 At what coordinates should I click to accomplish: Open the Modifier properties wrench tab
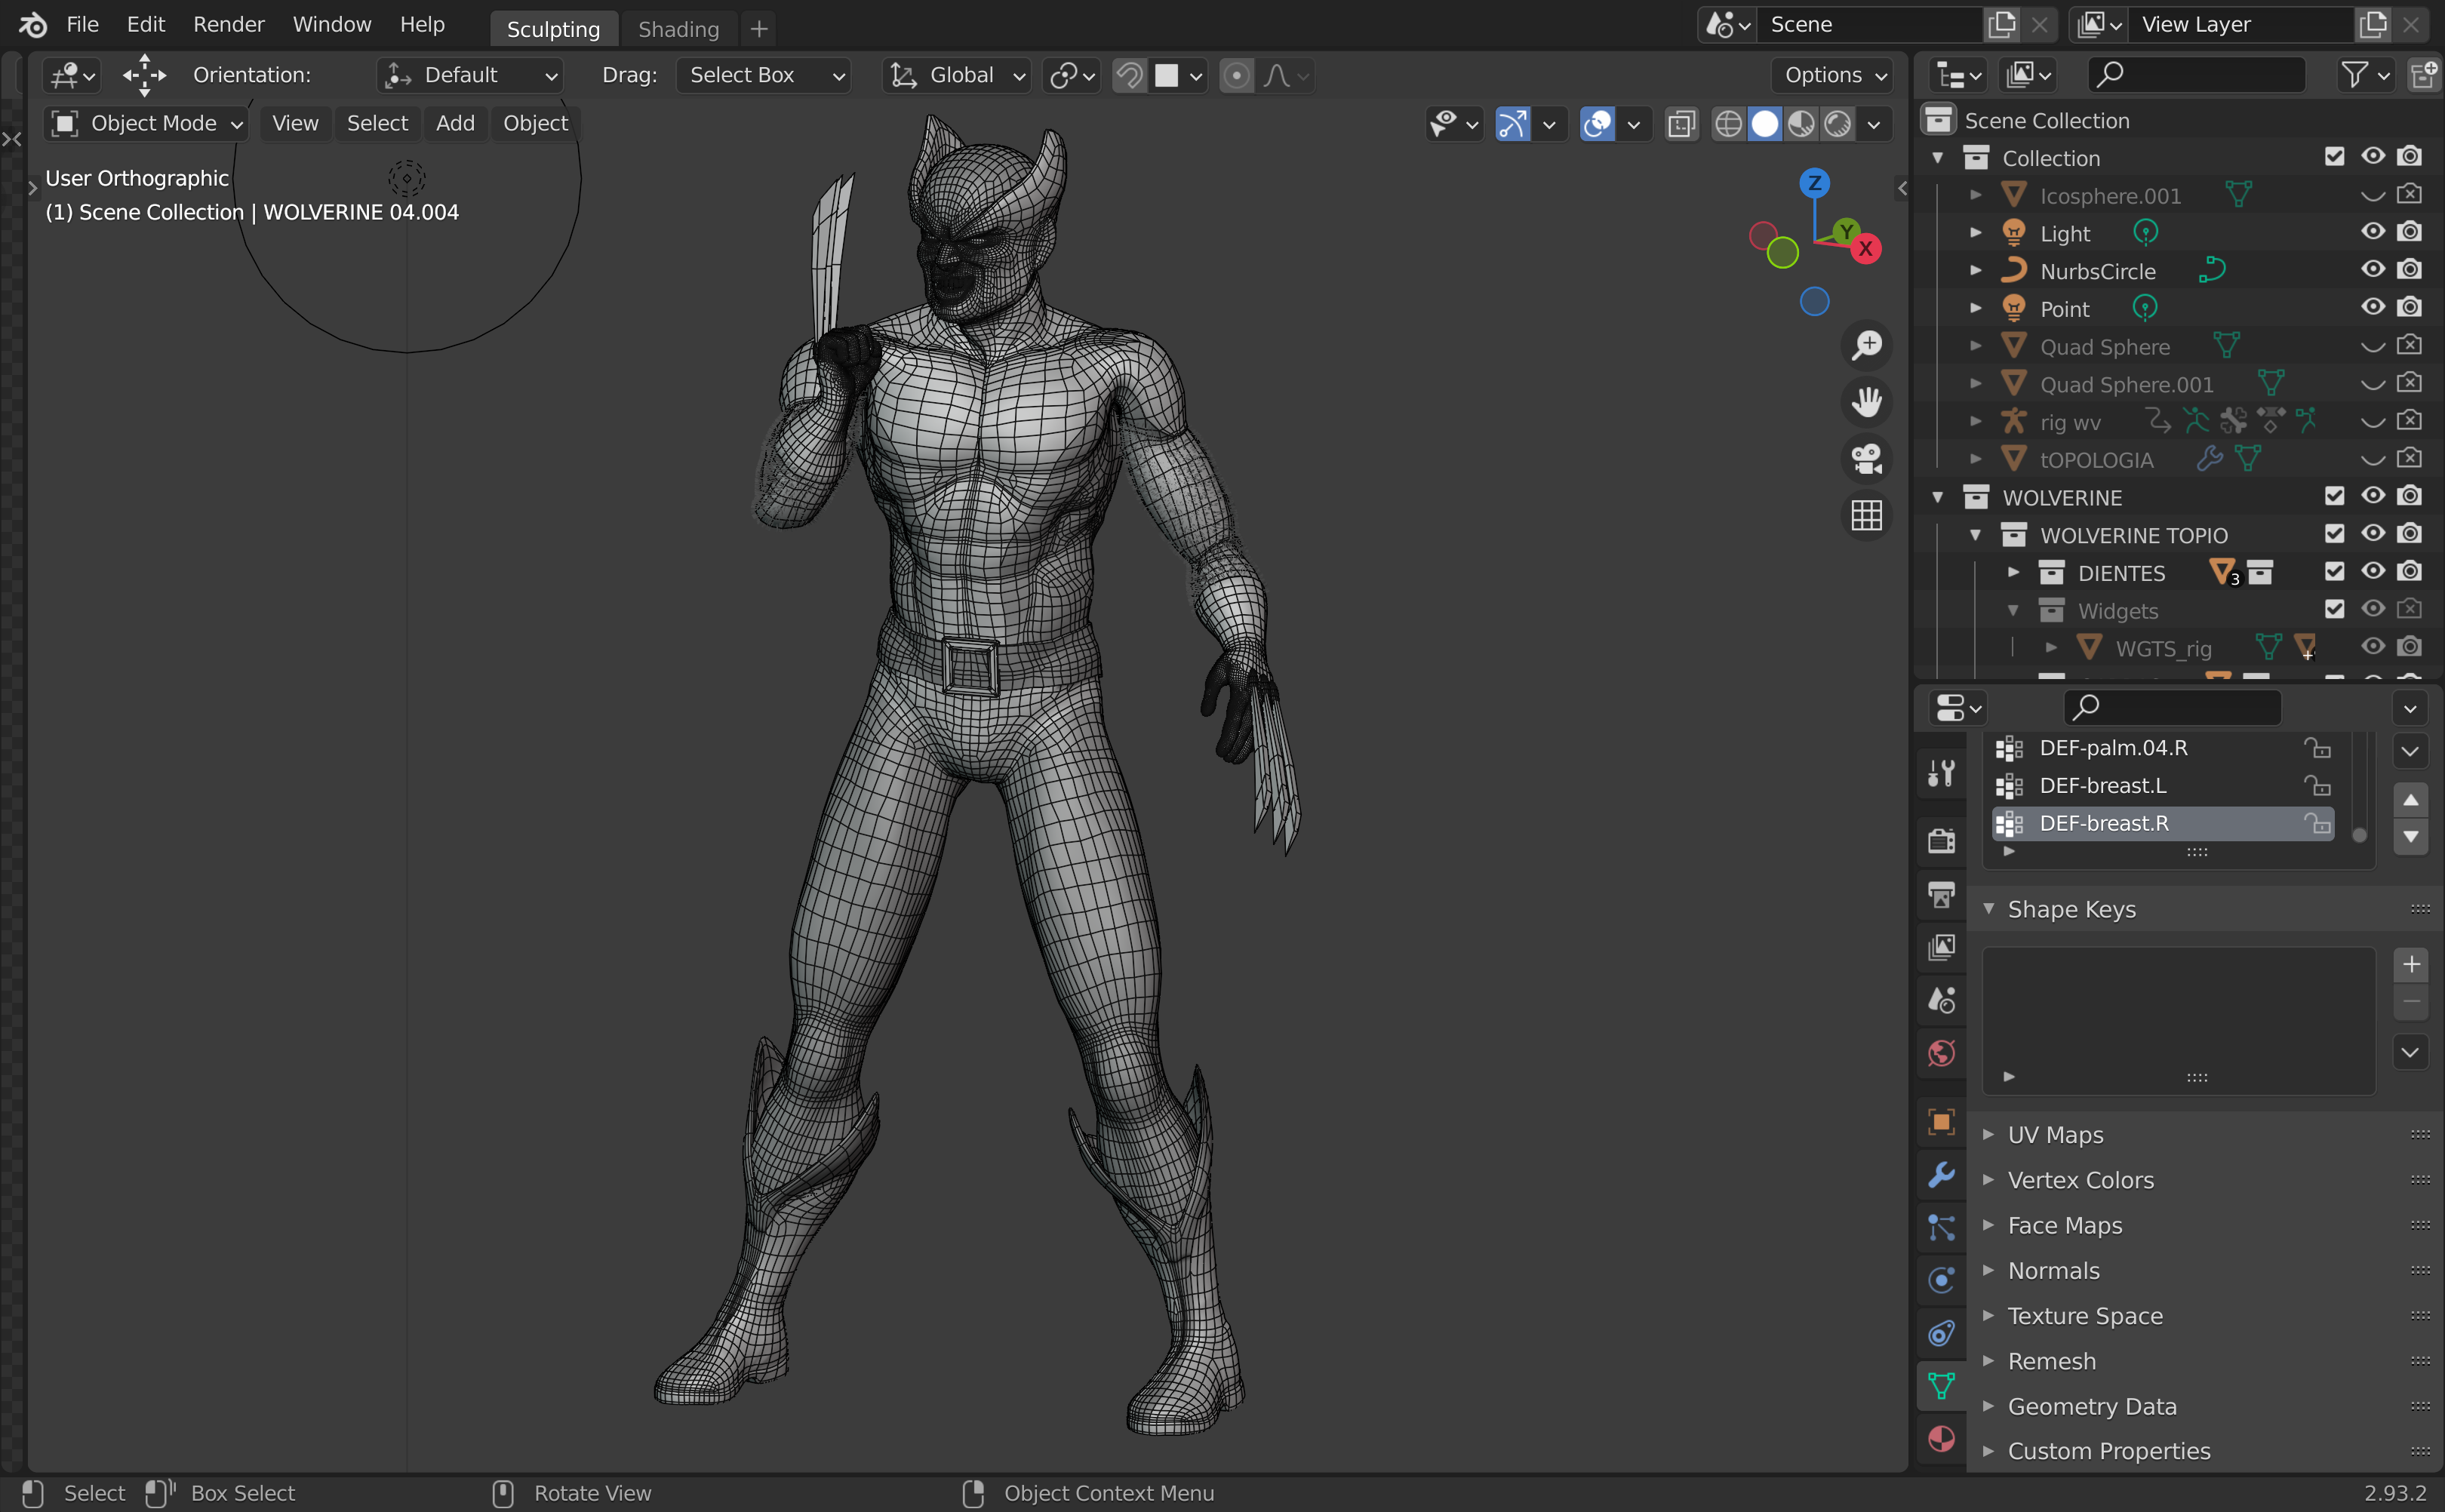point(1941,1174)
